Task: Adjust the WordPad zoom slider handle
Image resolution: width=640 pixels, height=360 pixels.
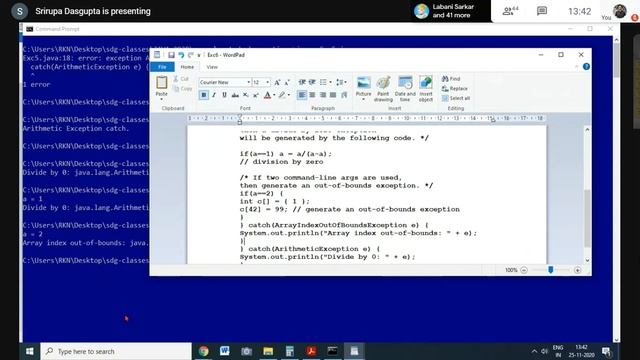Action: (551, 270)
